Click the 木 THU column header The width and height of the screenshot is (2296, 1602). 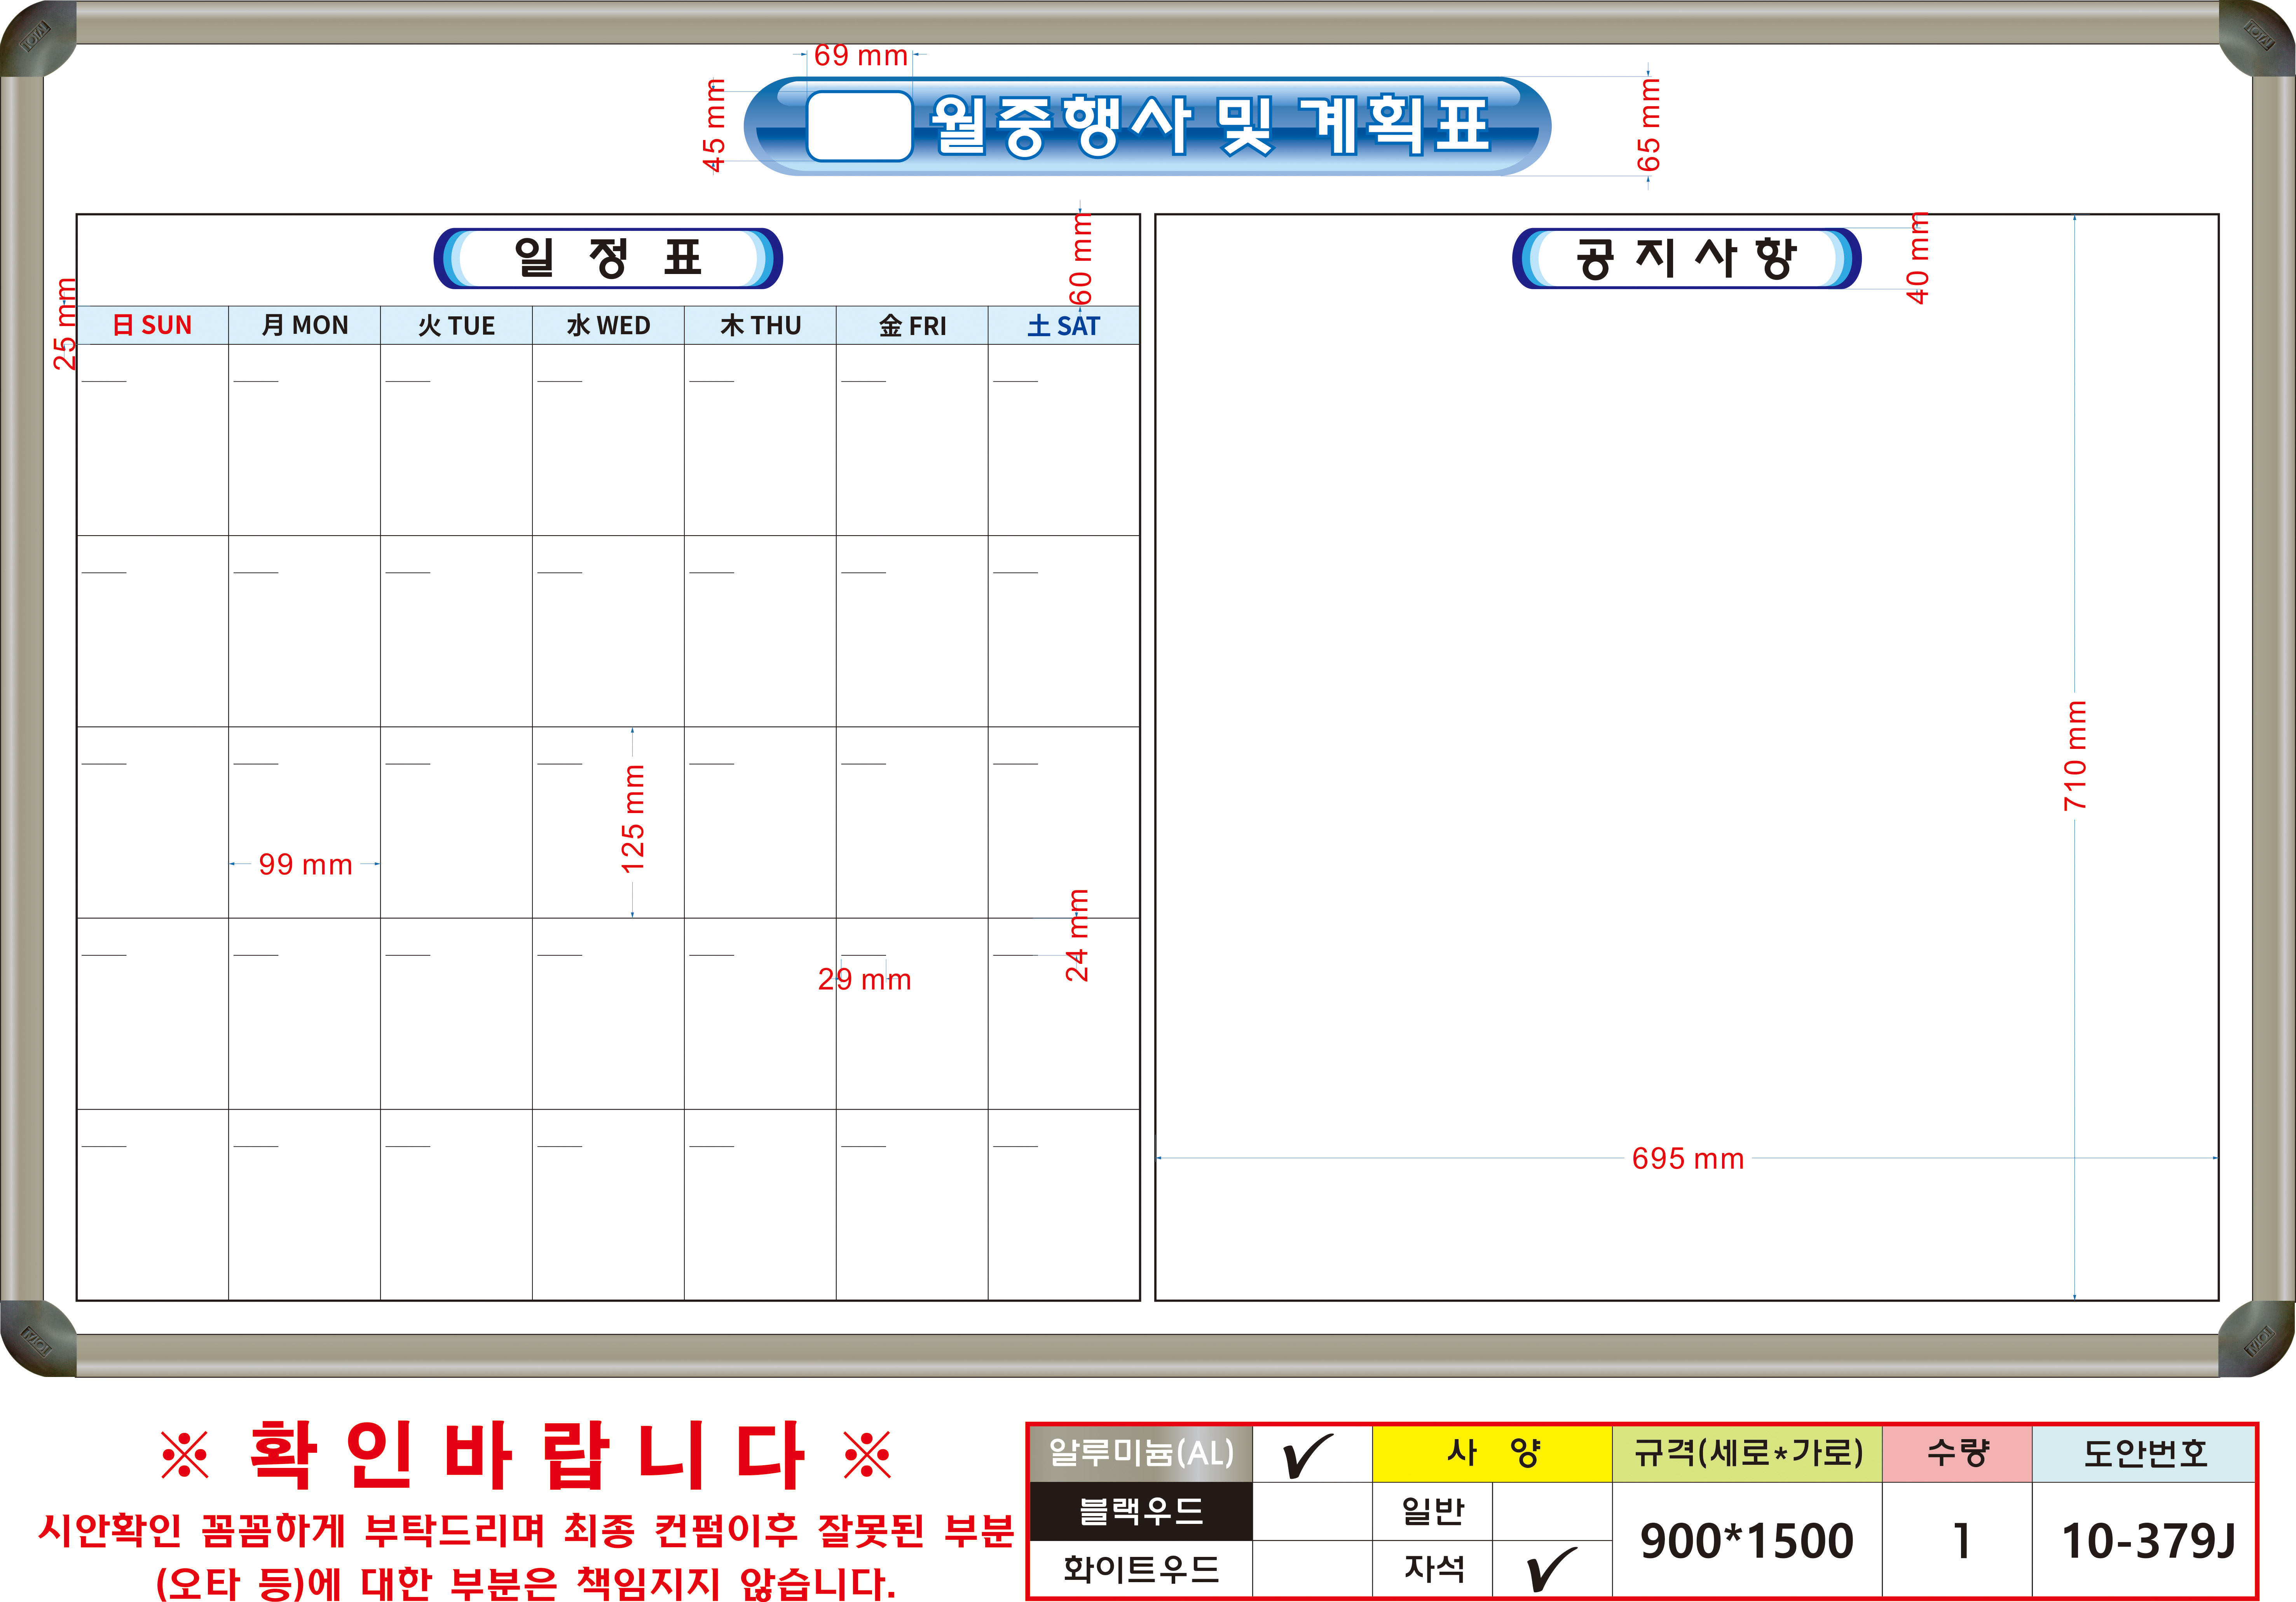coord(760,325)
